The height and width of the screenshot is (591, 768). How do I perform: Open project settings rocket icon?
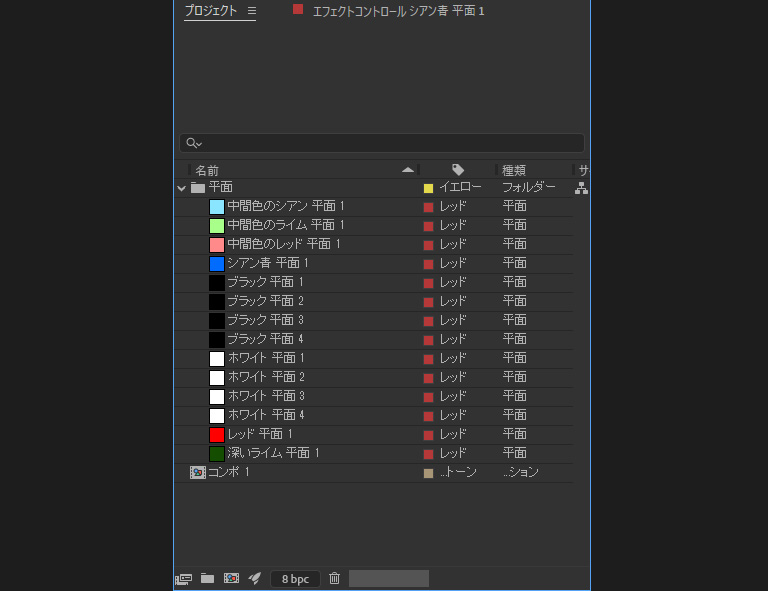[255, 578]
